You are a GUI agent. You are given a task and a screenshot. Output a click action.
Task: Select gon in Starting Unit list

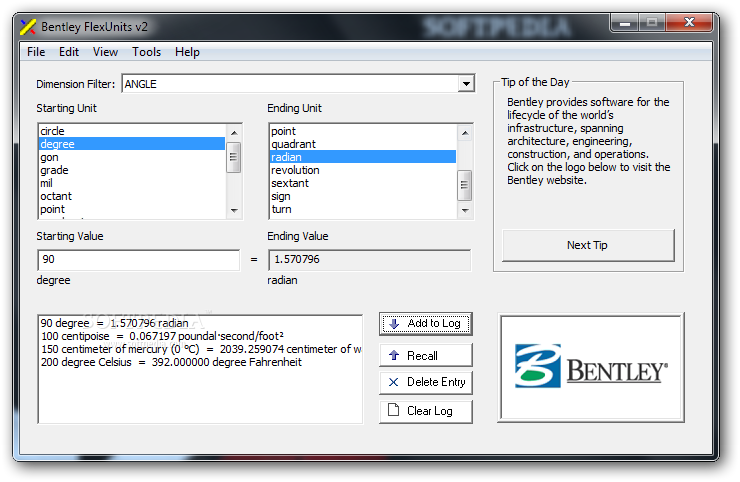[x=132, y=157]
